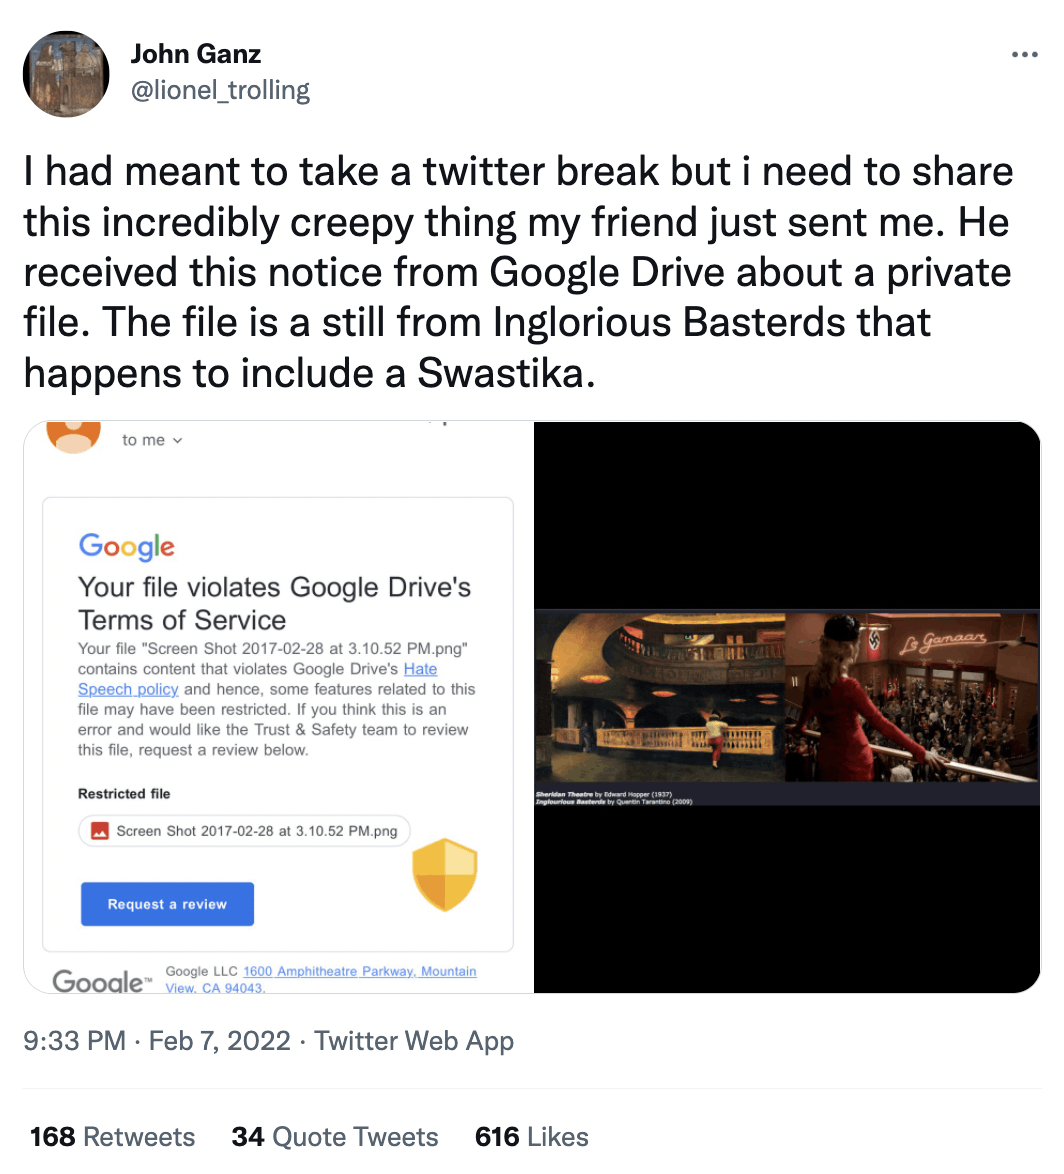
Task: Click the yellow shield badge icon
Action: click(444, 874)
